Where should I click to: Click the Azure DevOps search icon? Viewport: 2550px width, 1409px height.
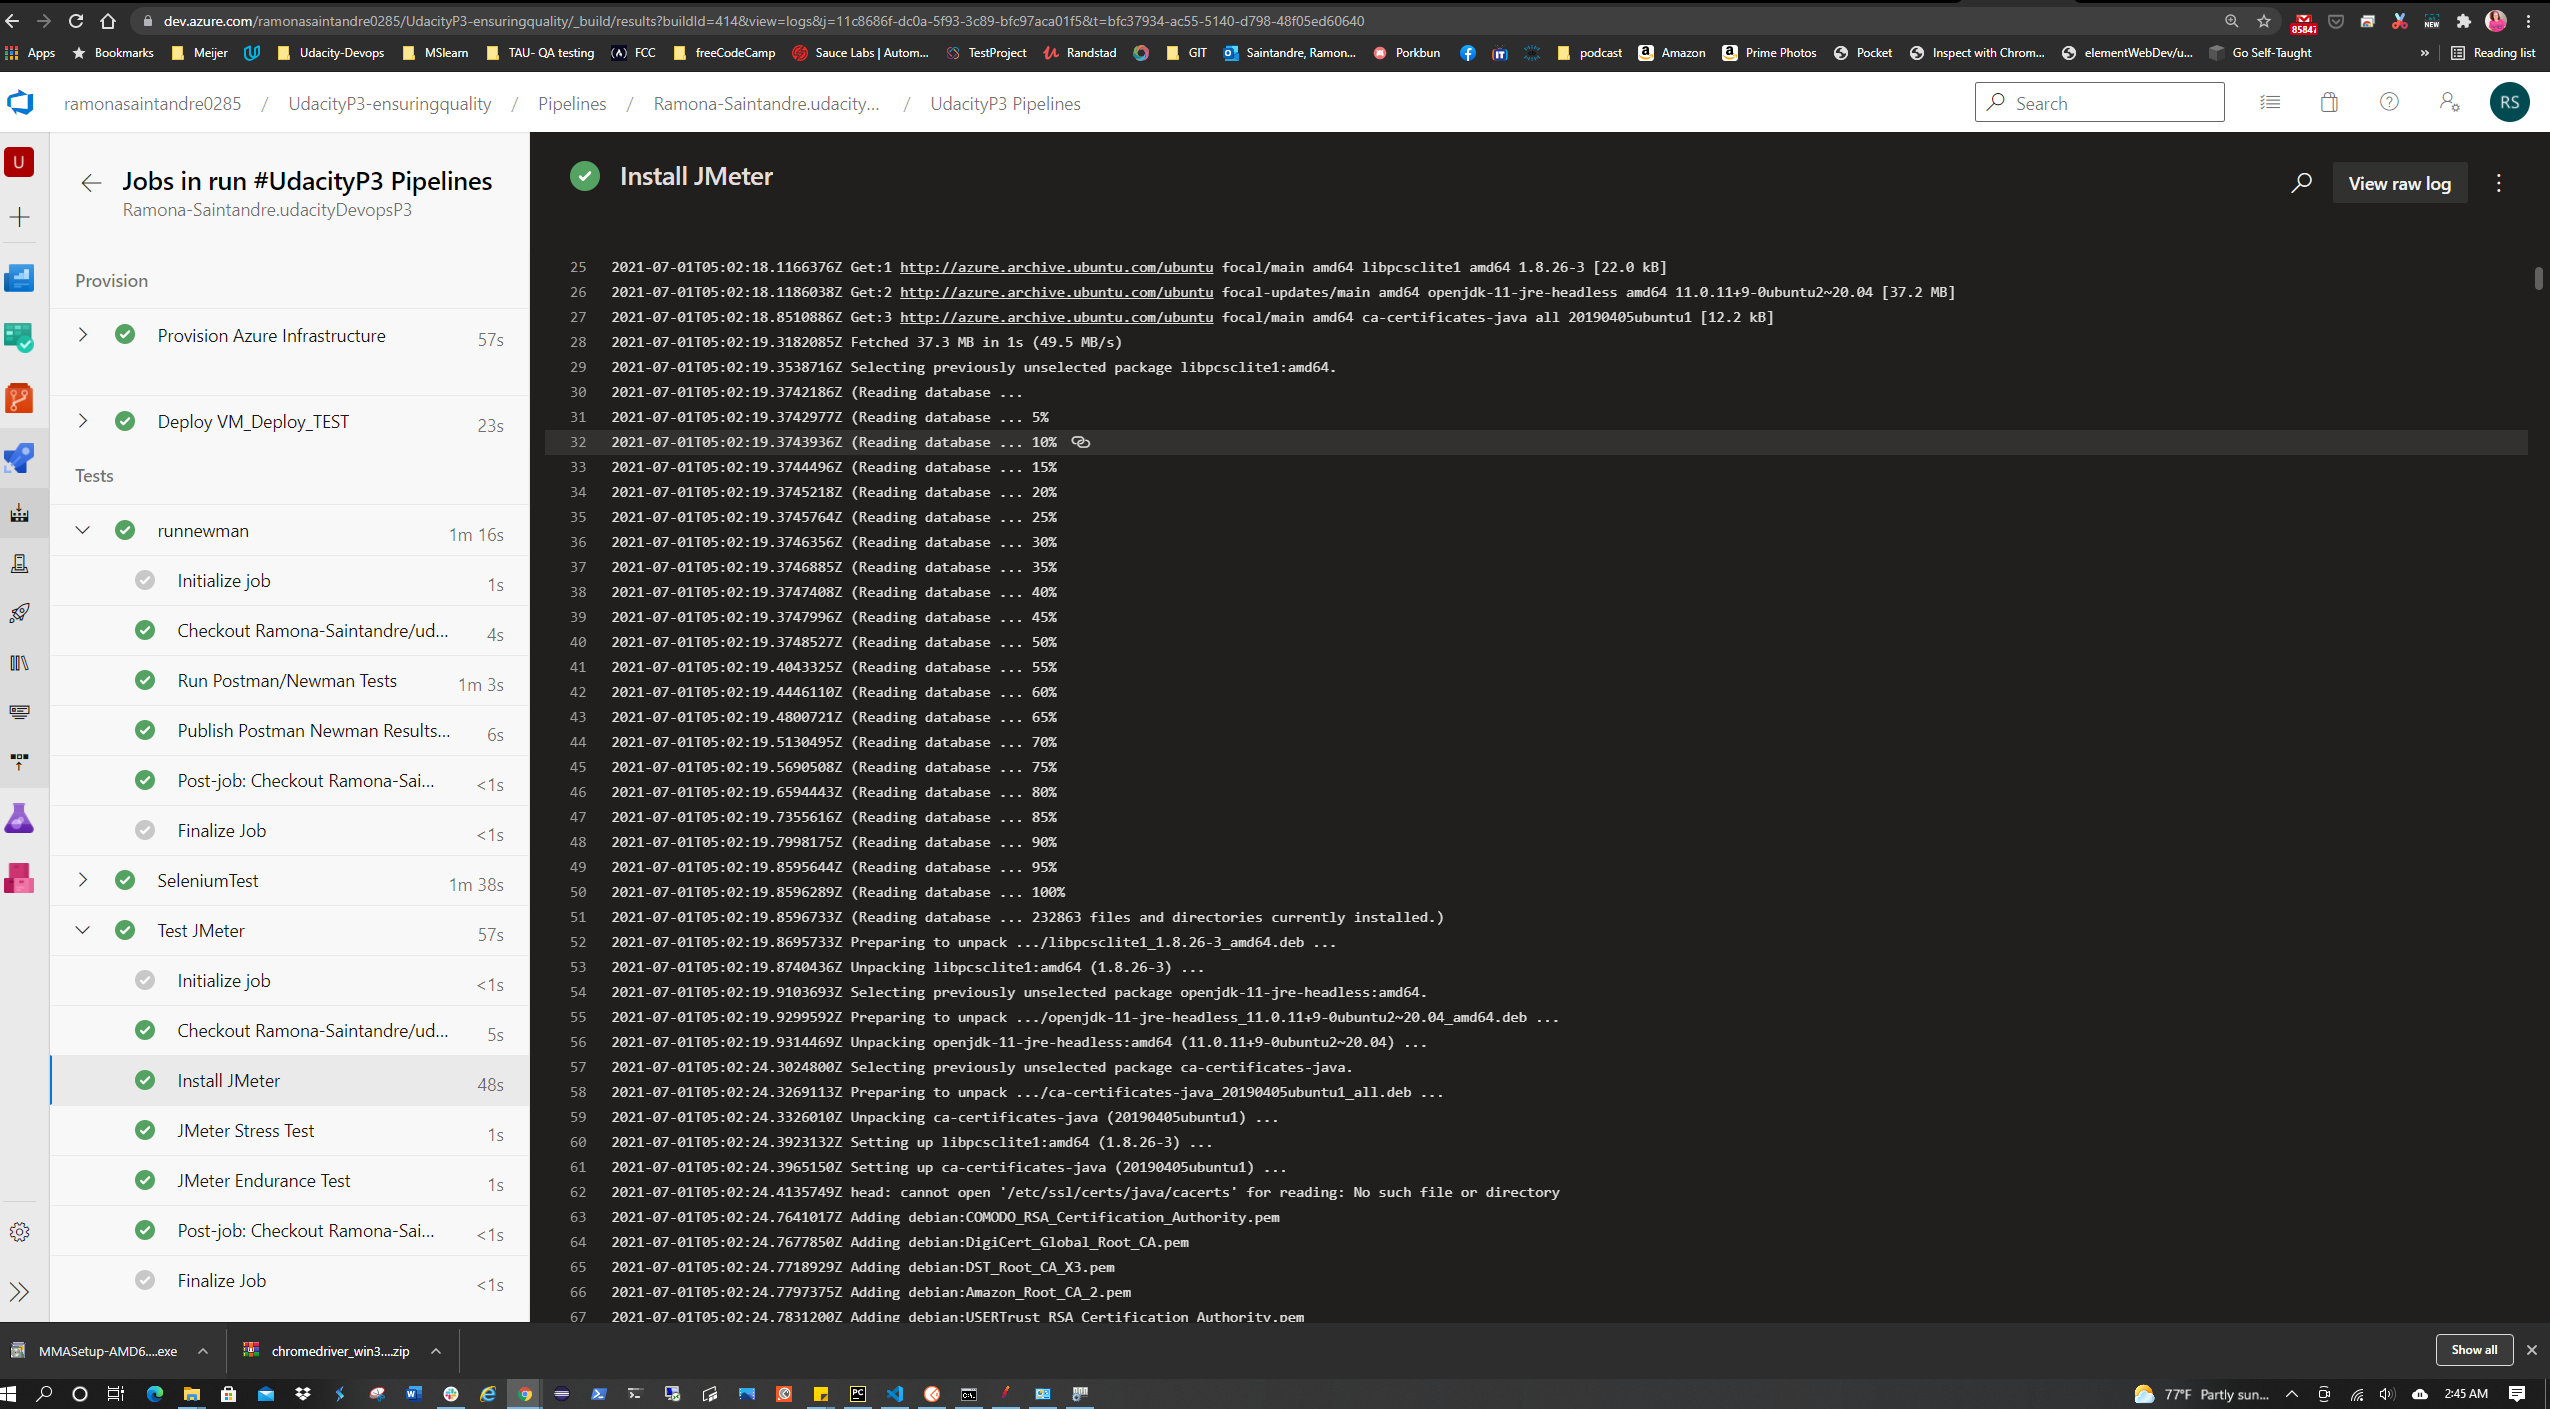point(1998,102)
